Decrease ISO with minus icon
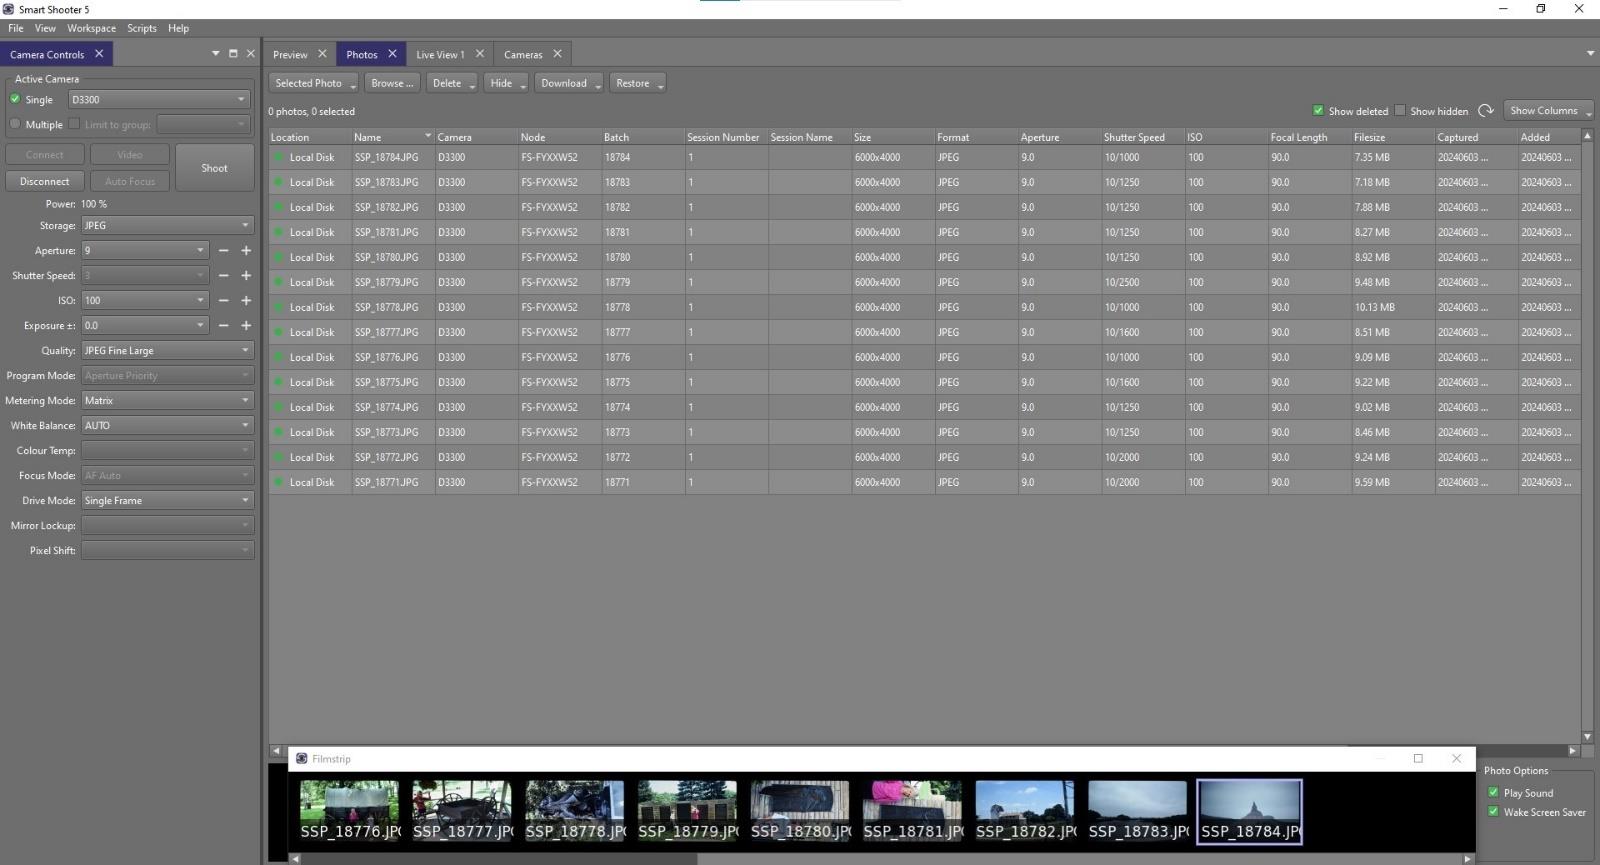Image resolution: width=1600 pixels, height=865 pixels. (x=223, y=301)
